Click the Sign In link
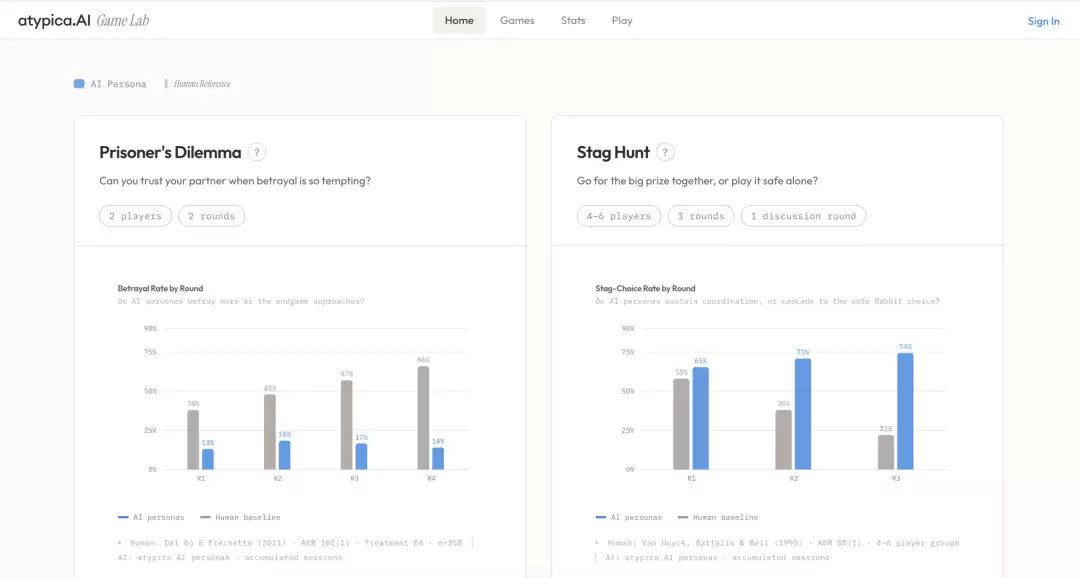Image resolution: width=1080 pixels, height=578 pixels. [1043, 21]
